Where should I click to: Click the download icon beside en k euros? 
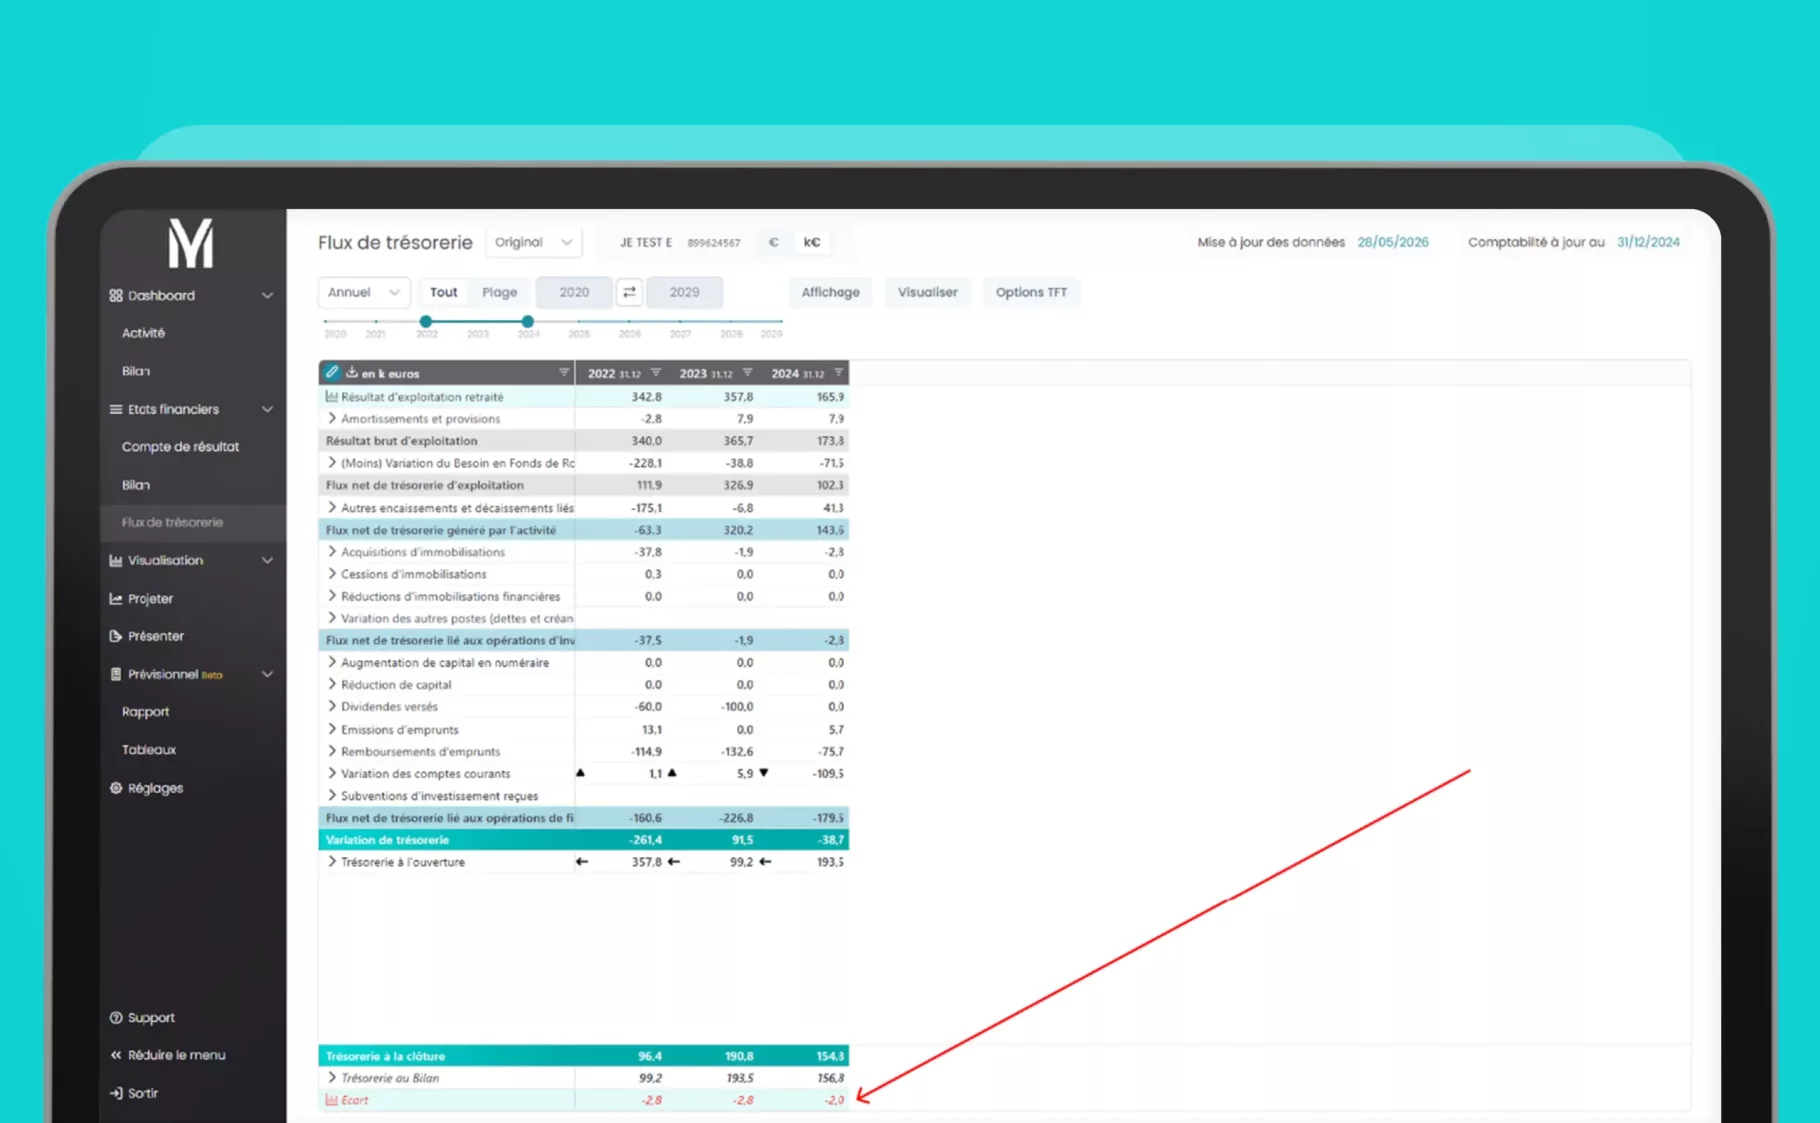click(352, 372)
